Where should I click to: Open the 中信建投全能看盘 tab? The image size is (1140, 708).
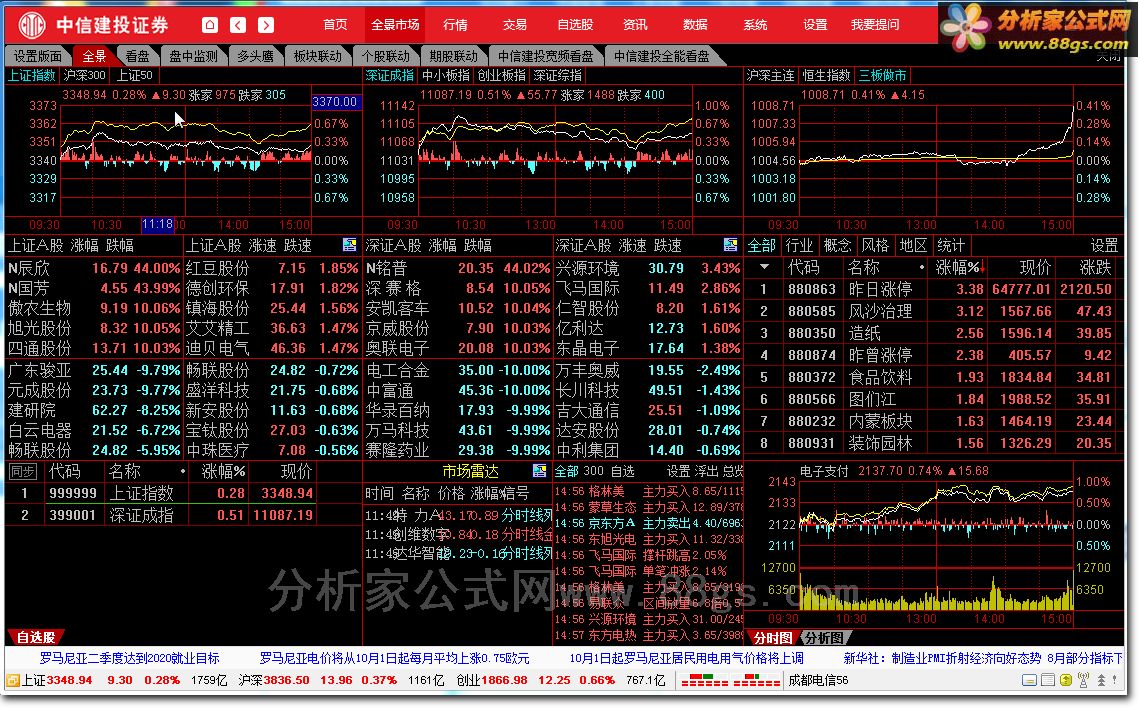[662, 56]
